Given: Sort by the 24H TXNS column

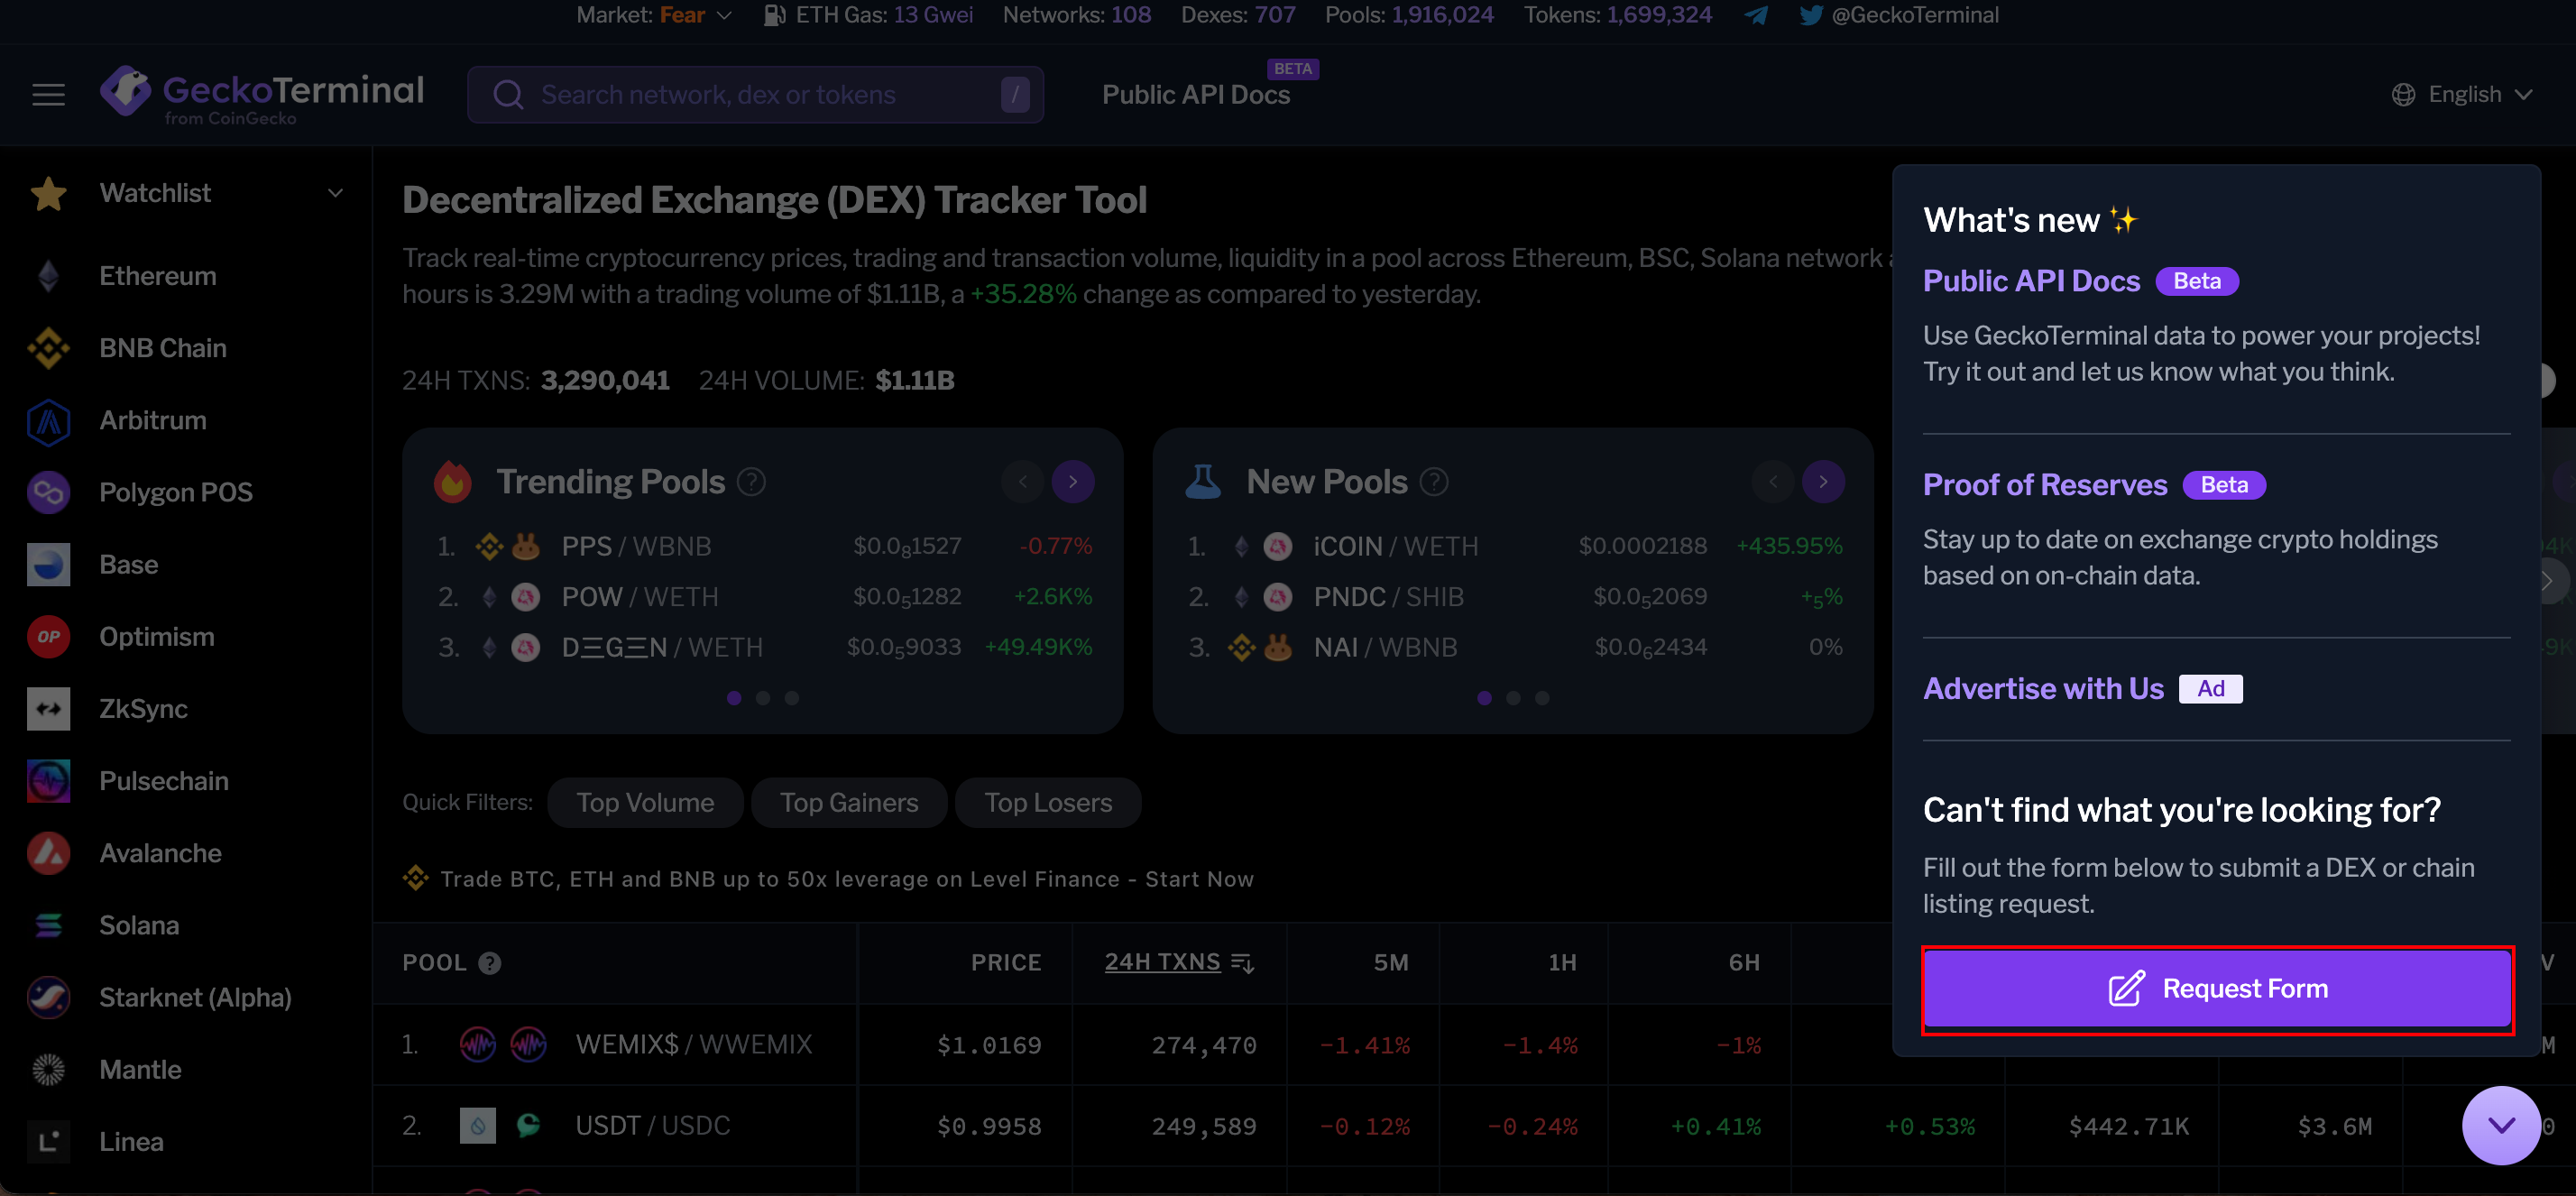Looking at the screenshot, I should click(1162, 962).
